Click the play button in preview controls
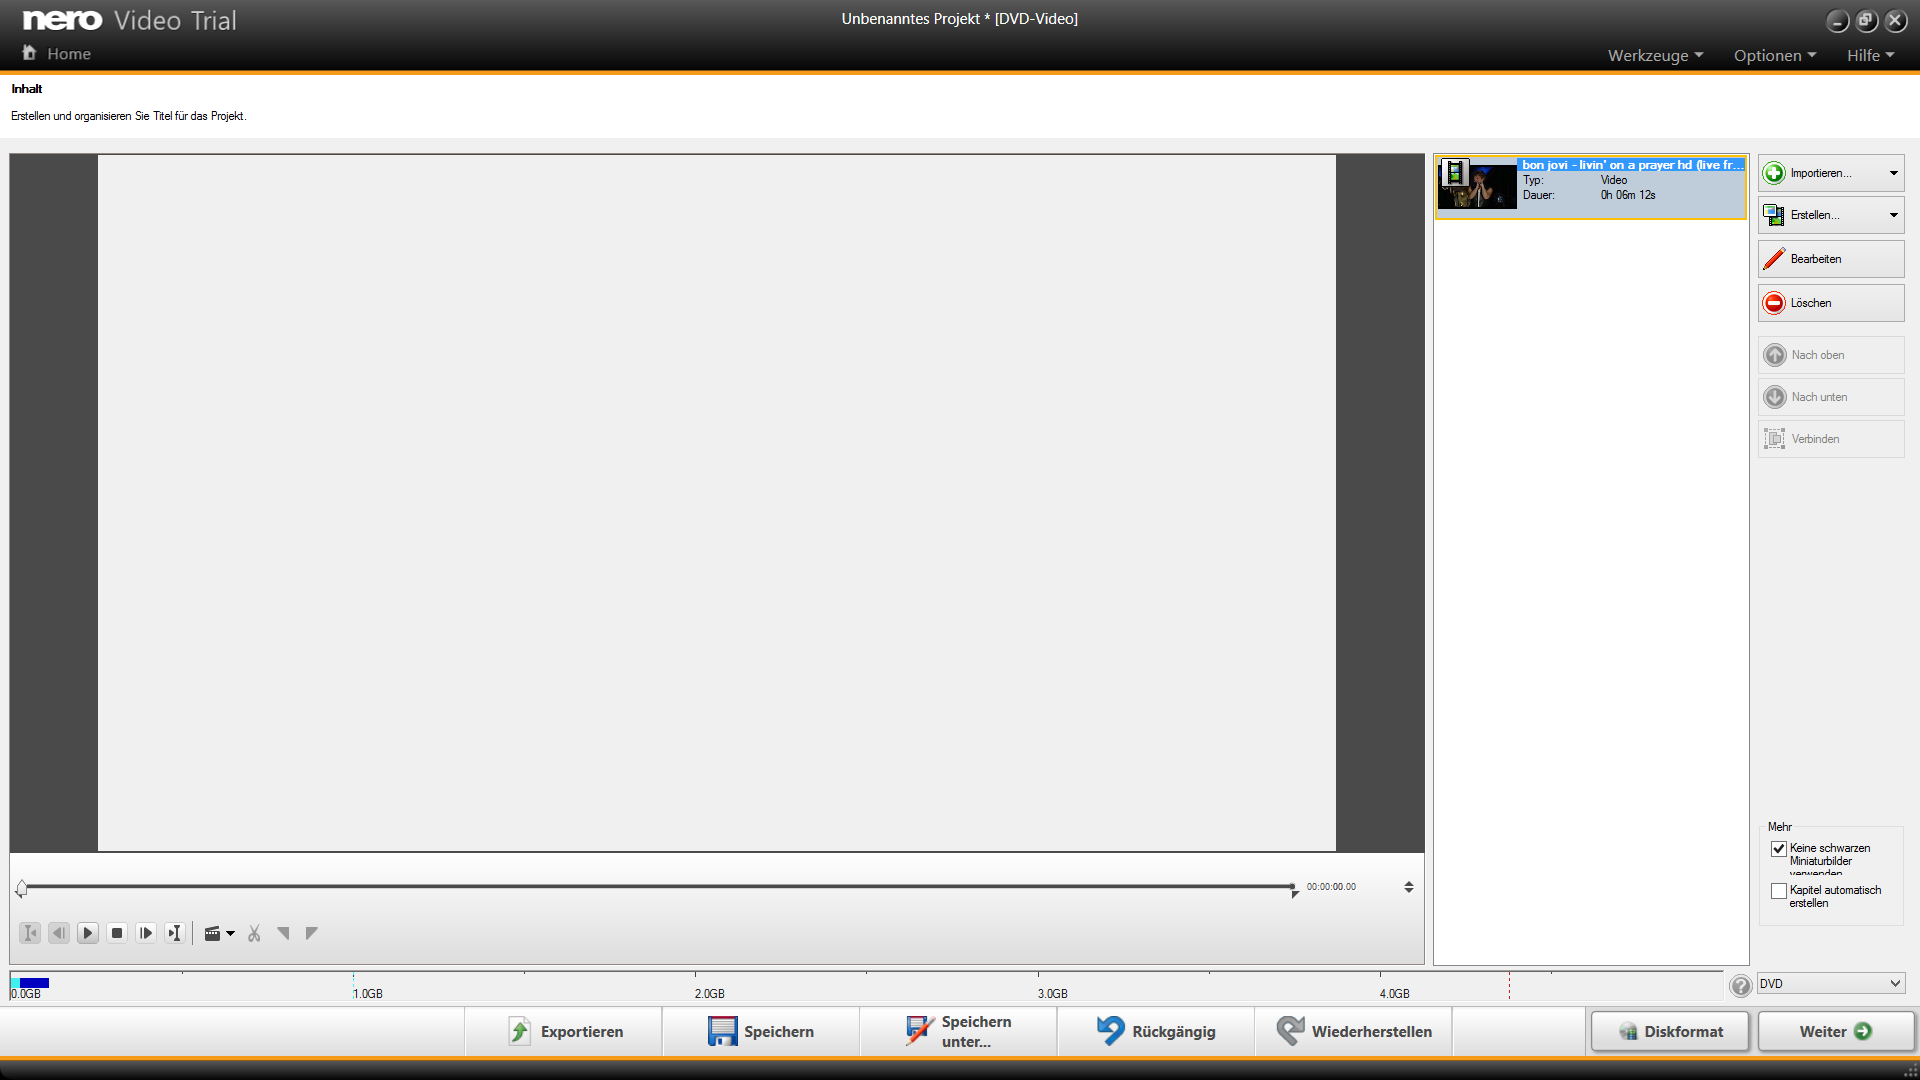Image resolution: width=1920 pixels, height=1080 pixels. pyautogui.click(x=88, y=933)
